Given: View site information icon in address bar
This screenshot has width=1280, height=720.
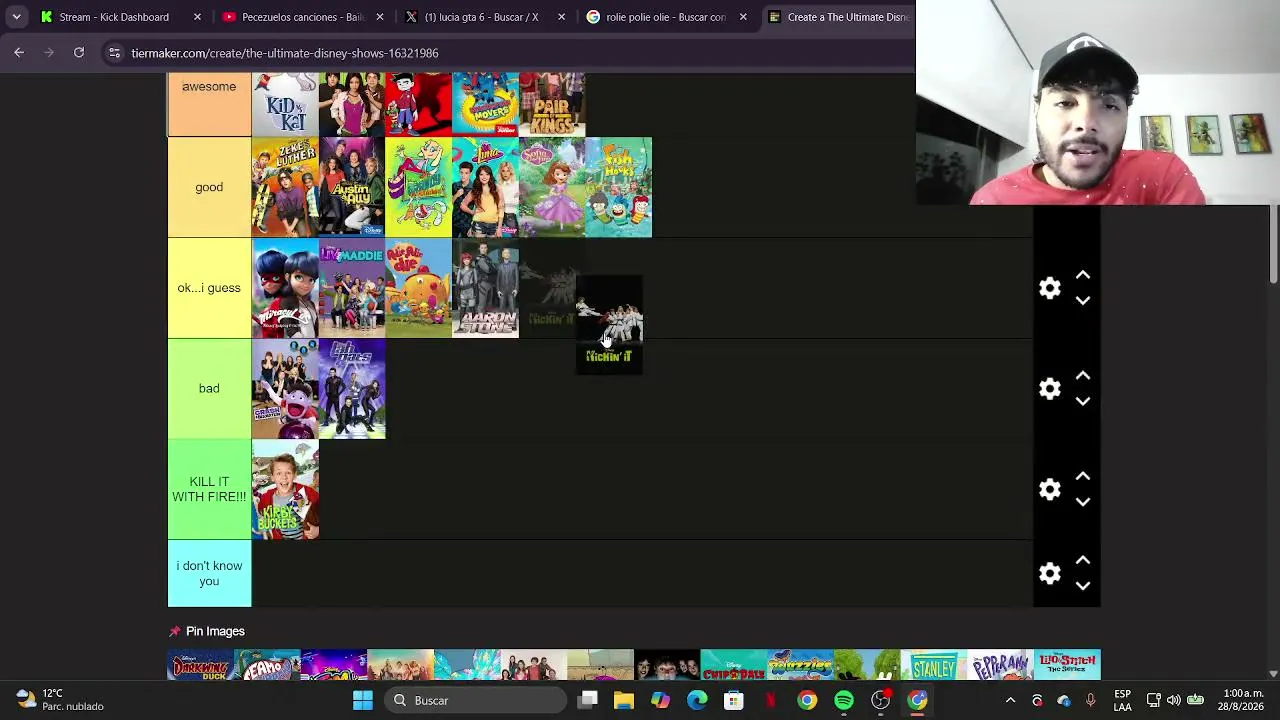Looking at the screenshot, I should click(x=114, y=53).
